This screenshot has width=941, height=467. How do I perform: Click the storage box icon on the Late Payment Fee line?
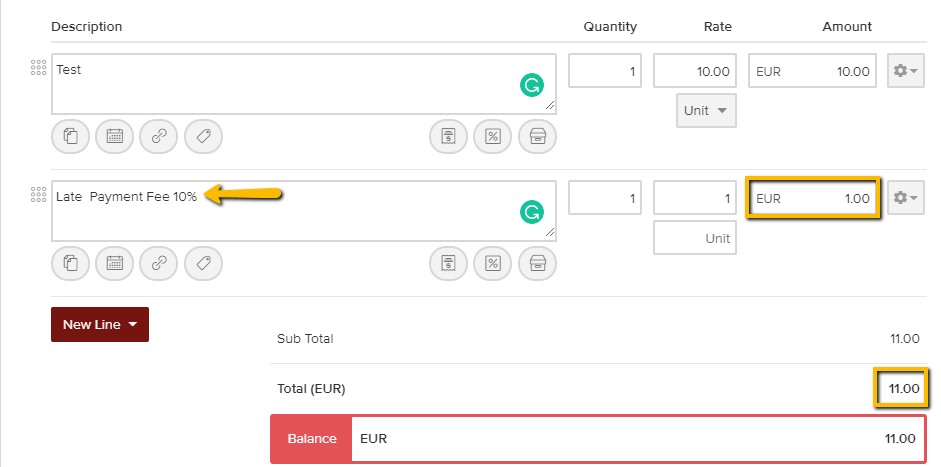537,263
